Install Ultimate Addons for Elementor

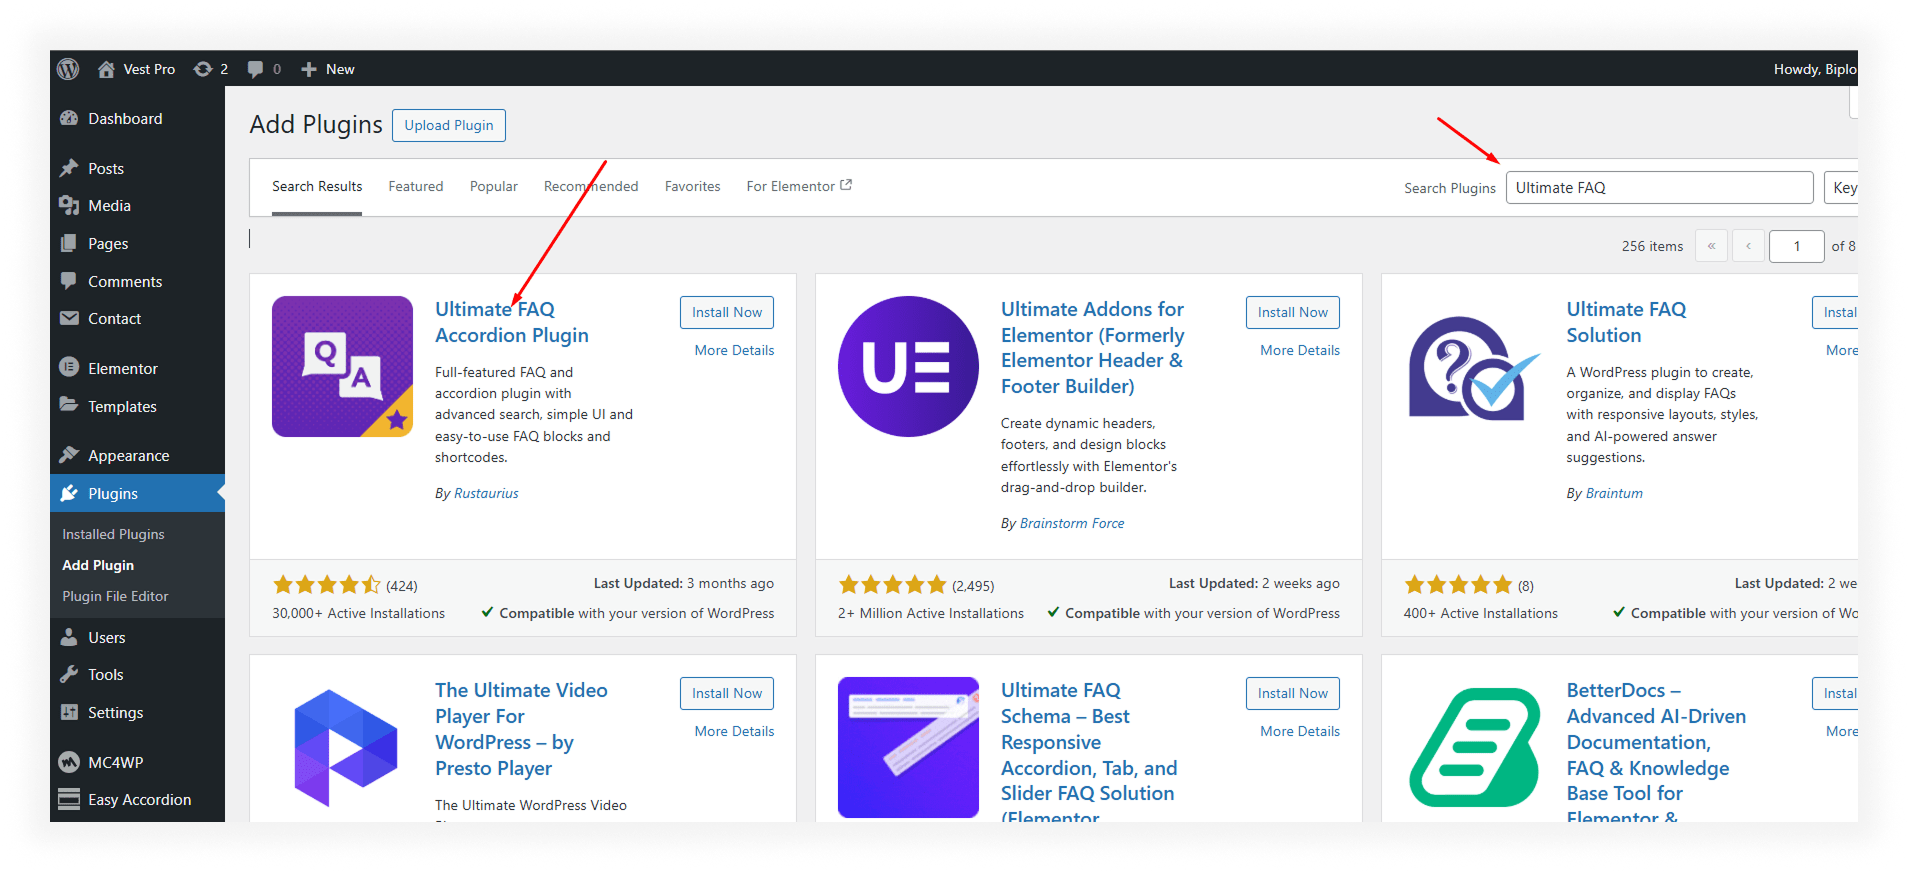click(1293, 312)
